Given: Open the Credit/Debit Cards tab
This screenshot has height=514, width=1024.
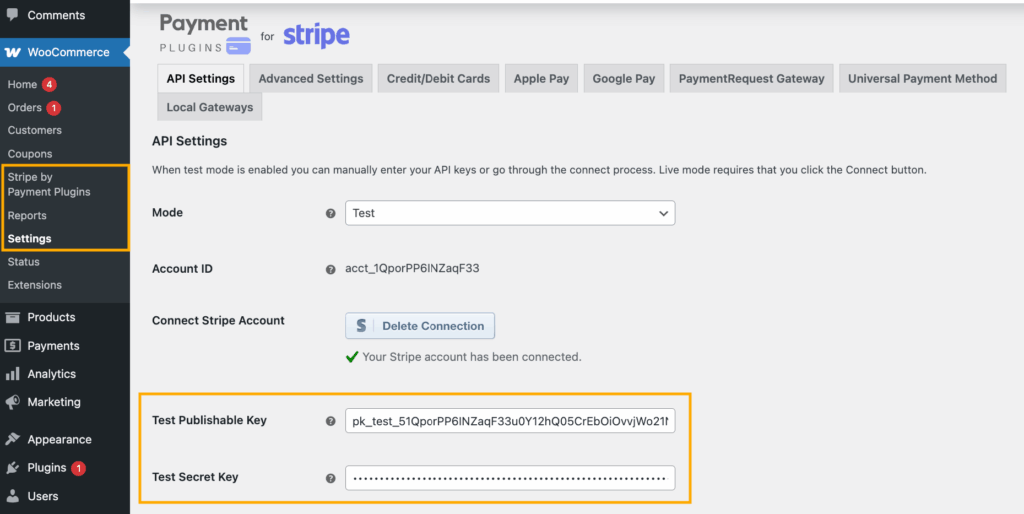Looking at the screenshot, I should pos(438,78).
